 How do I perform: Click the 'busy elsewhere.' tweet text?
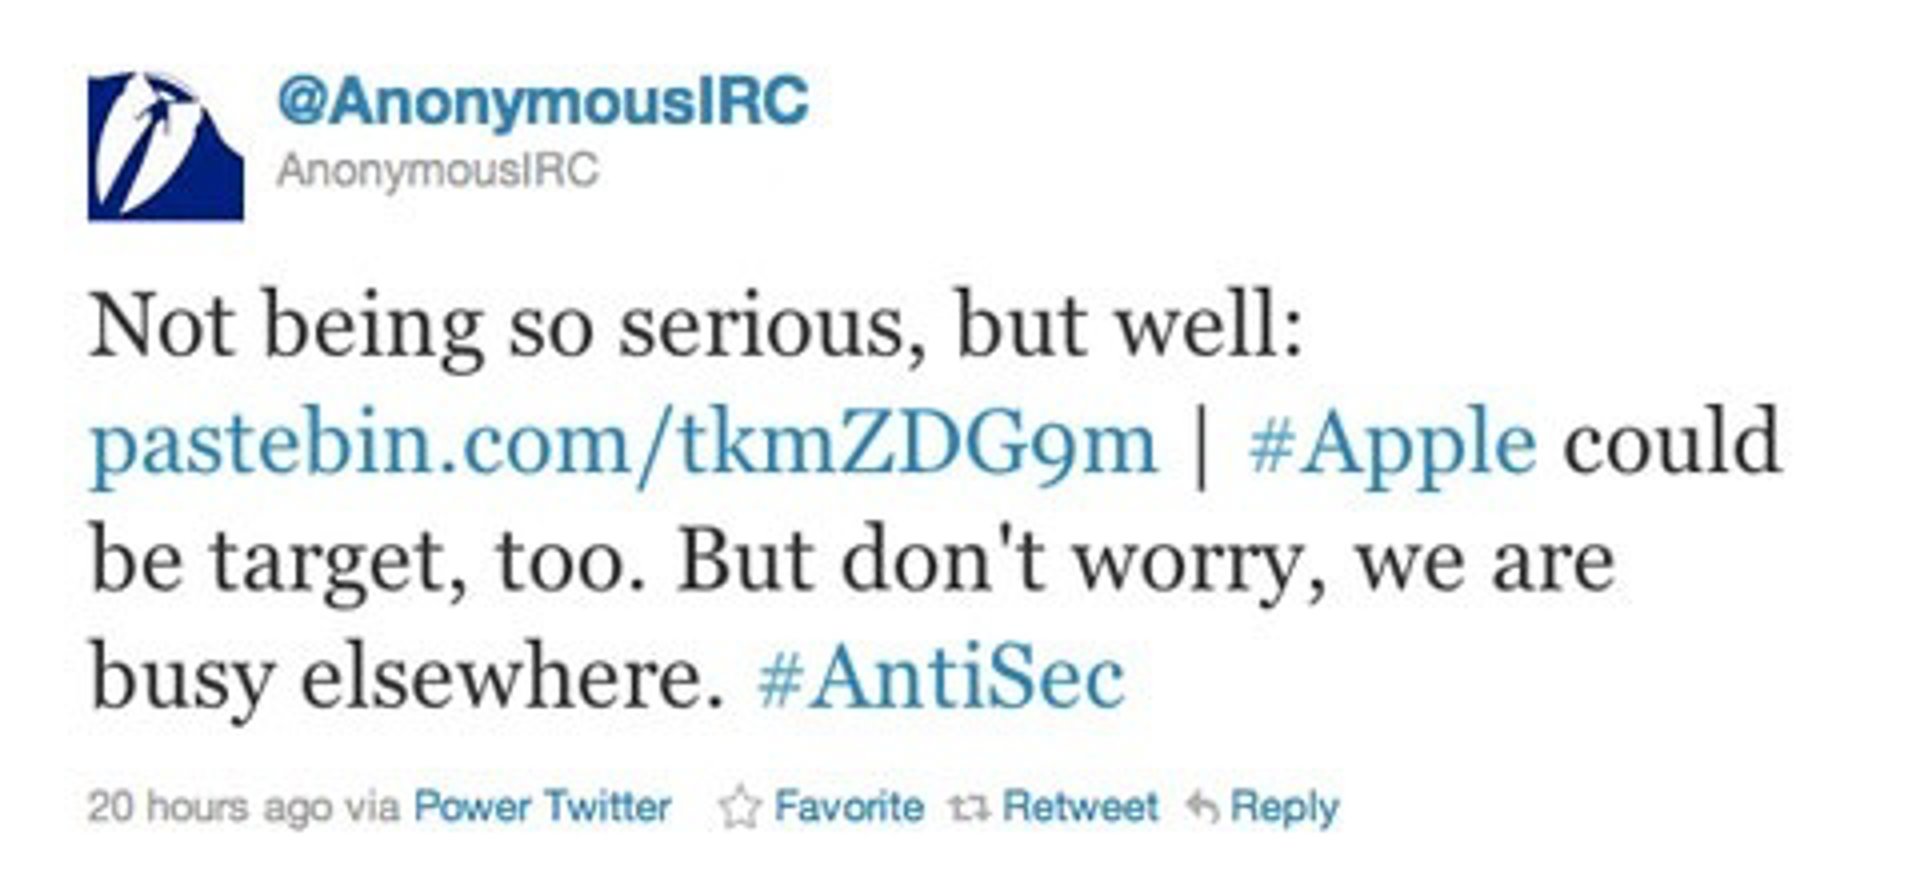click(x=407, y=678)
